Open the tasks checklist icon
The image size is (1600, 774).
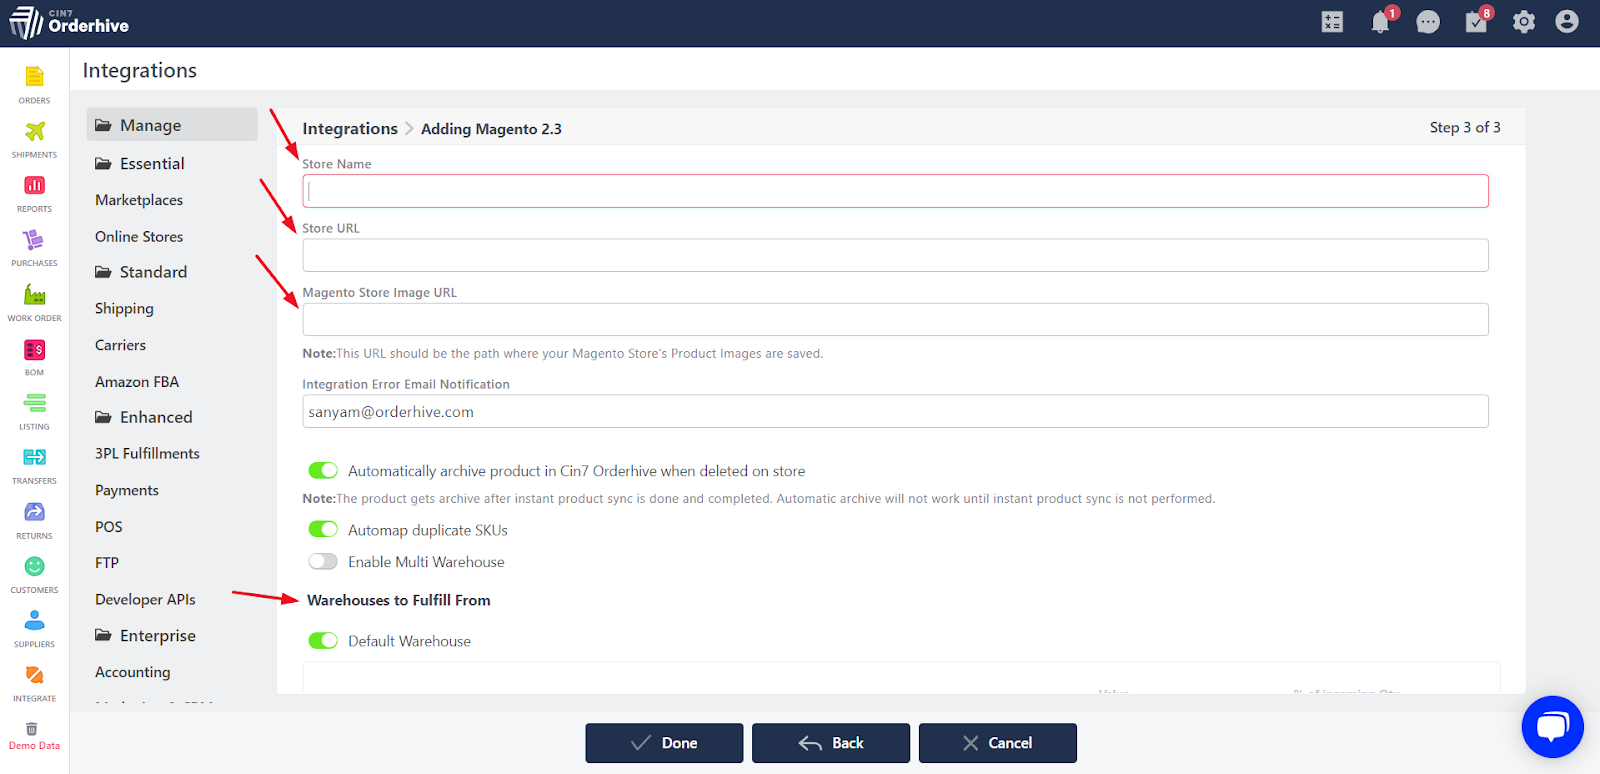pyautogui.click(x=1476, y=22)
